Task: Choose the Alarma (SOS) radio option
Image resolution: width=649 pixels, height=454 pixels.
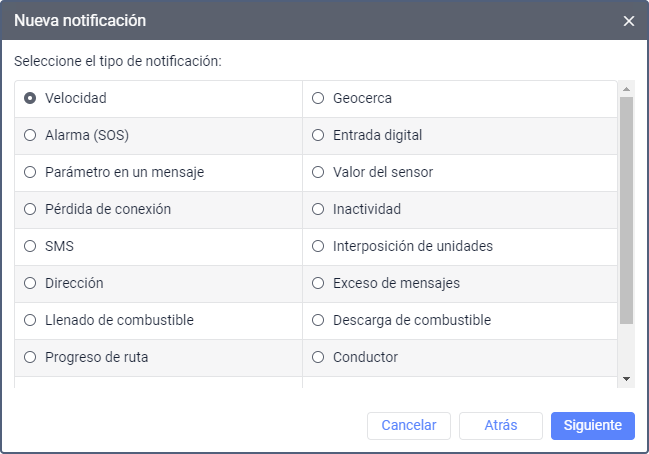Action: coord(30,135)
